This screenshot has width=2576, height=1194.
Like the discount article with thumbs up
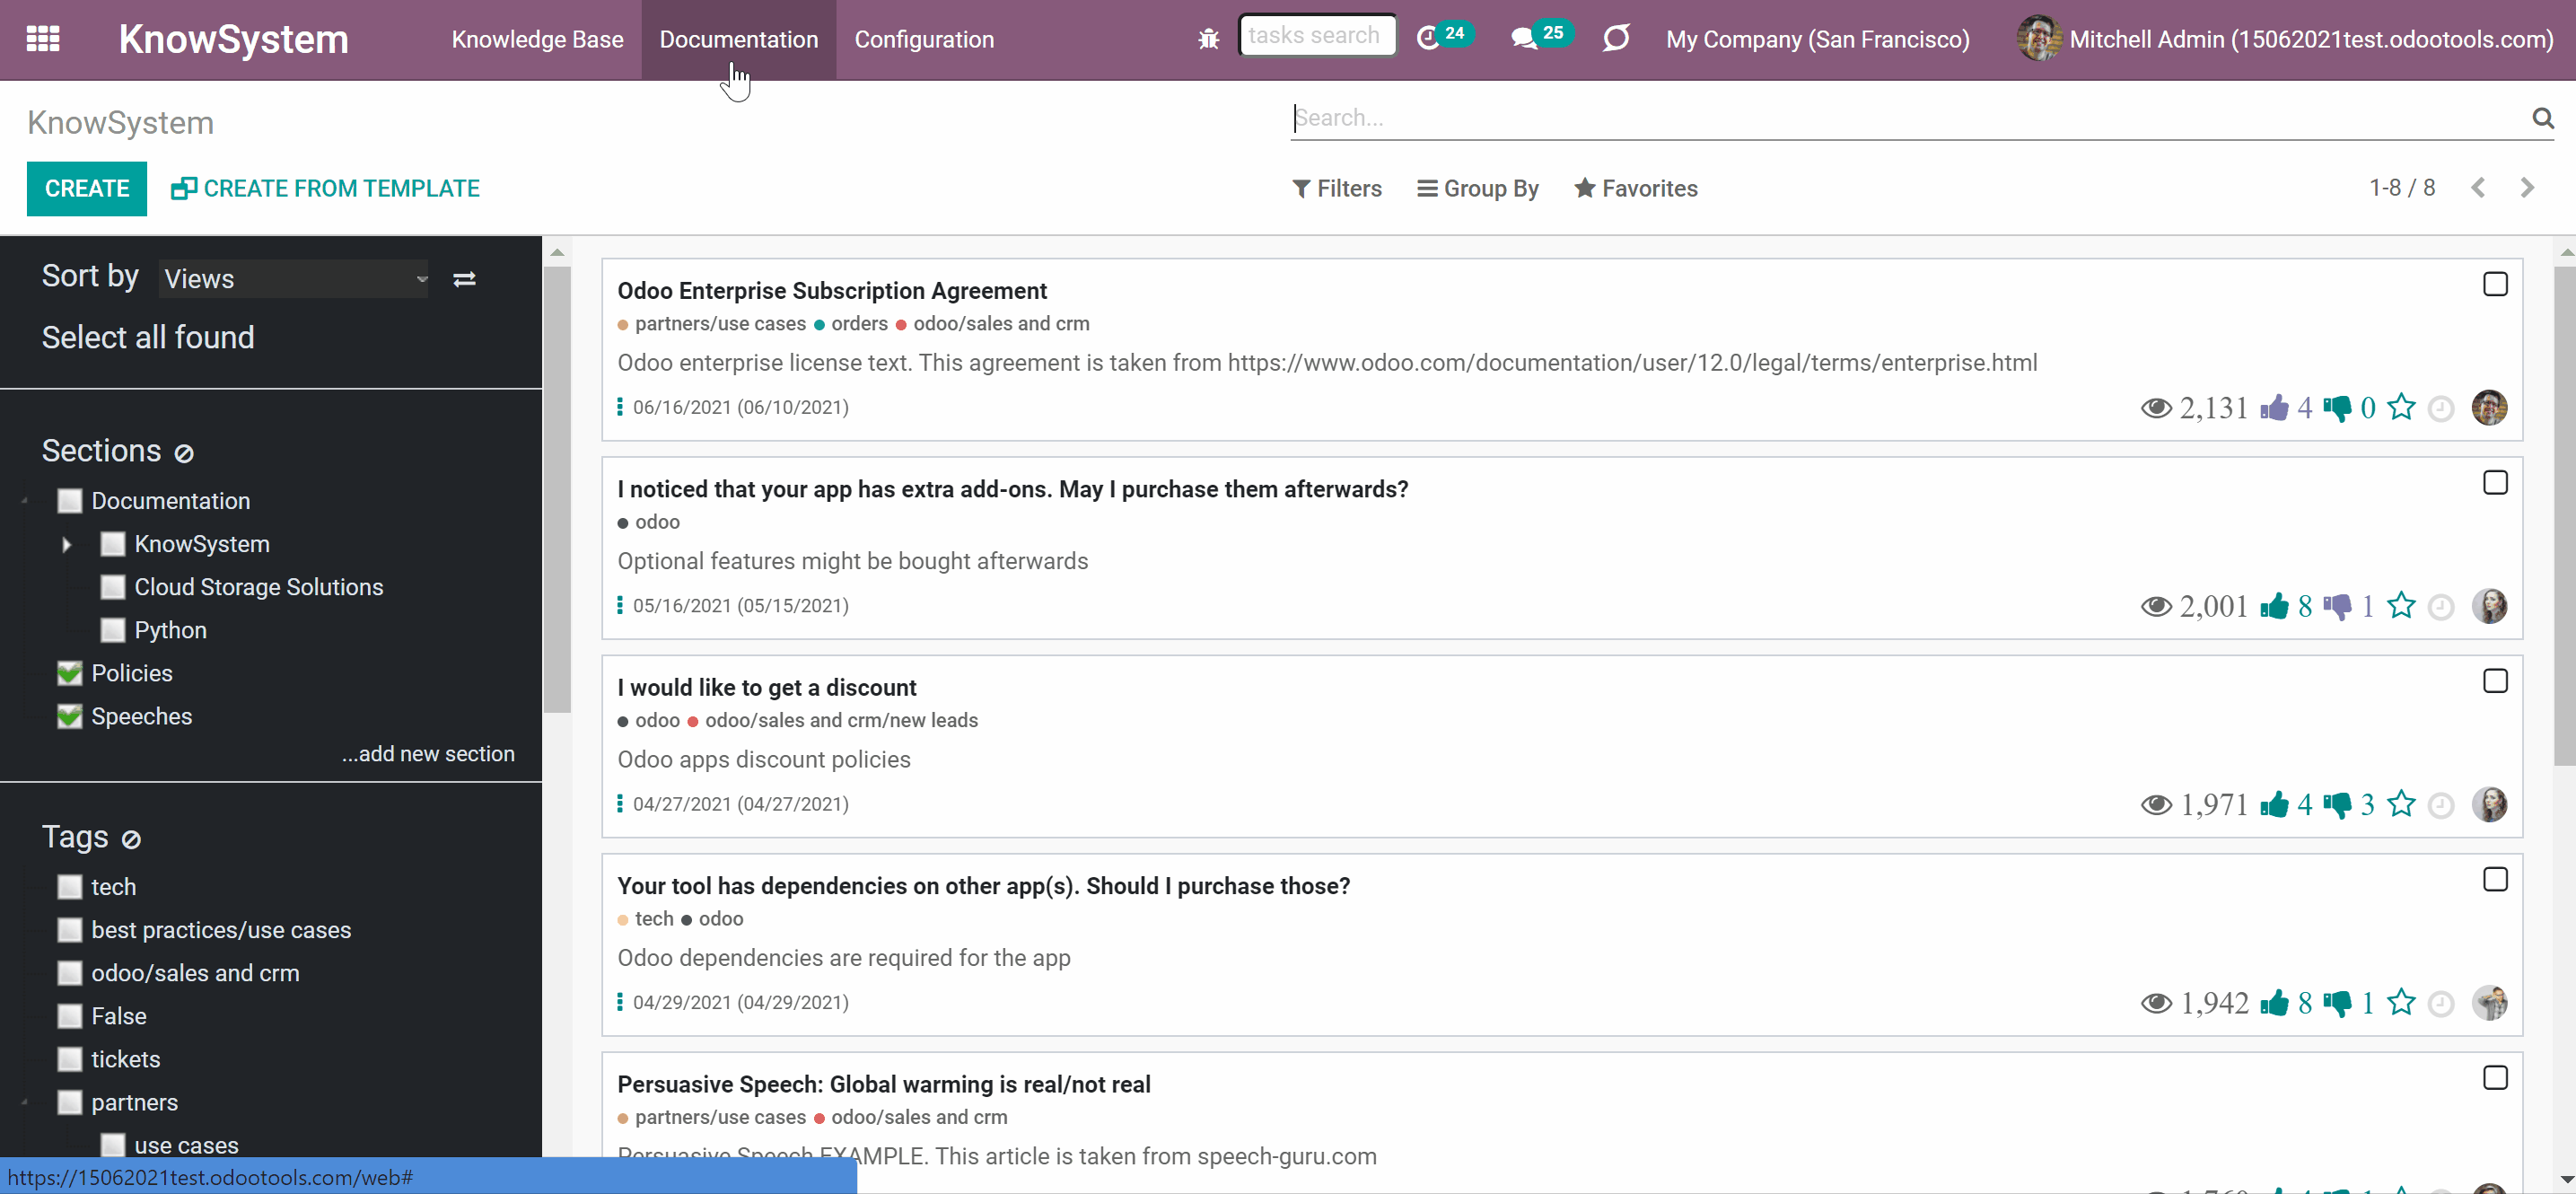coord(2274,804)
